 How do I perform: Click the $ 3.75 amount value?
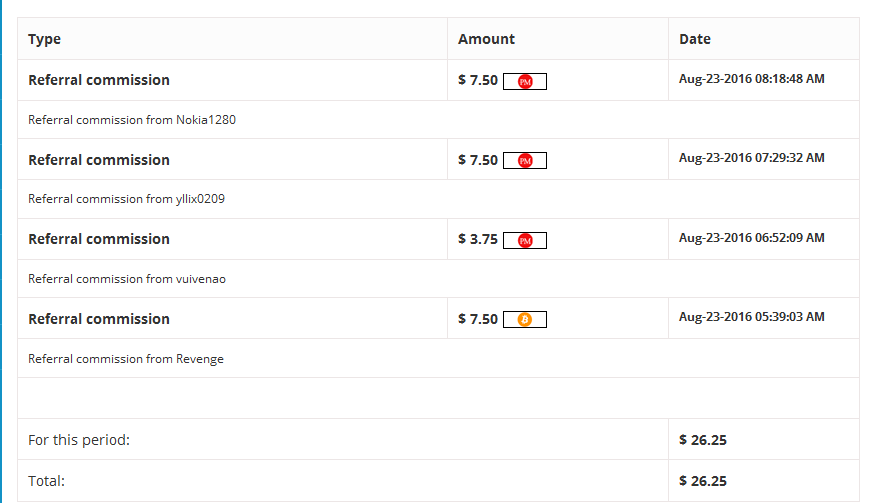tap(478, 240)
